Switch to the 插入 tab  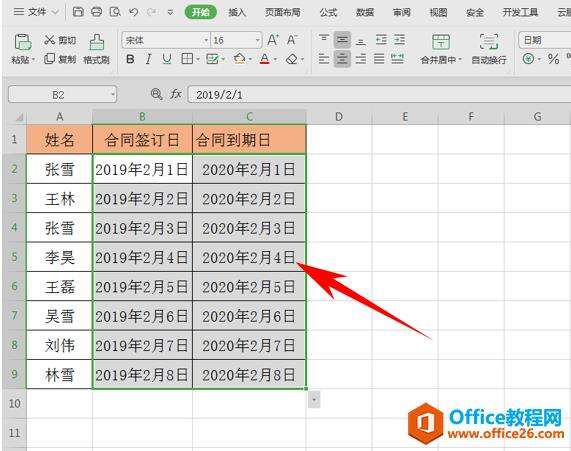click(237, 12)
